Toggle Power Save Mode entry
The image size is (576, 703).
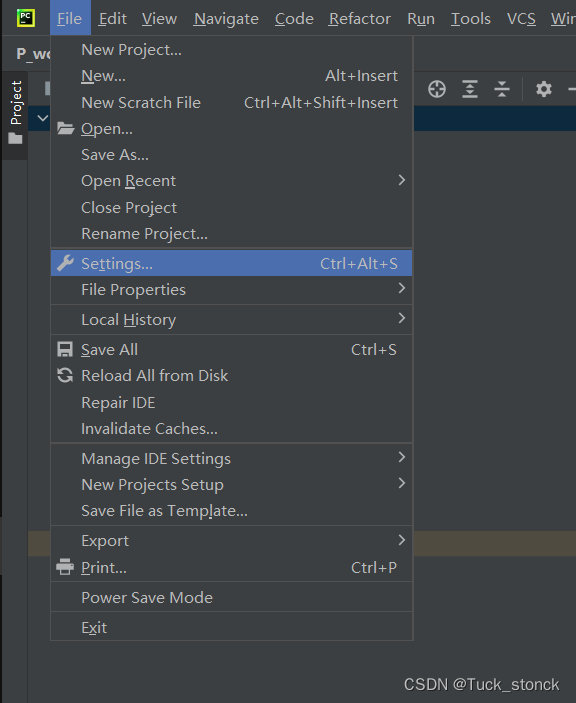(x=231, y=597)
